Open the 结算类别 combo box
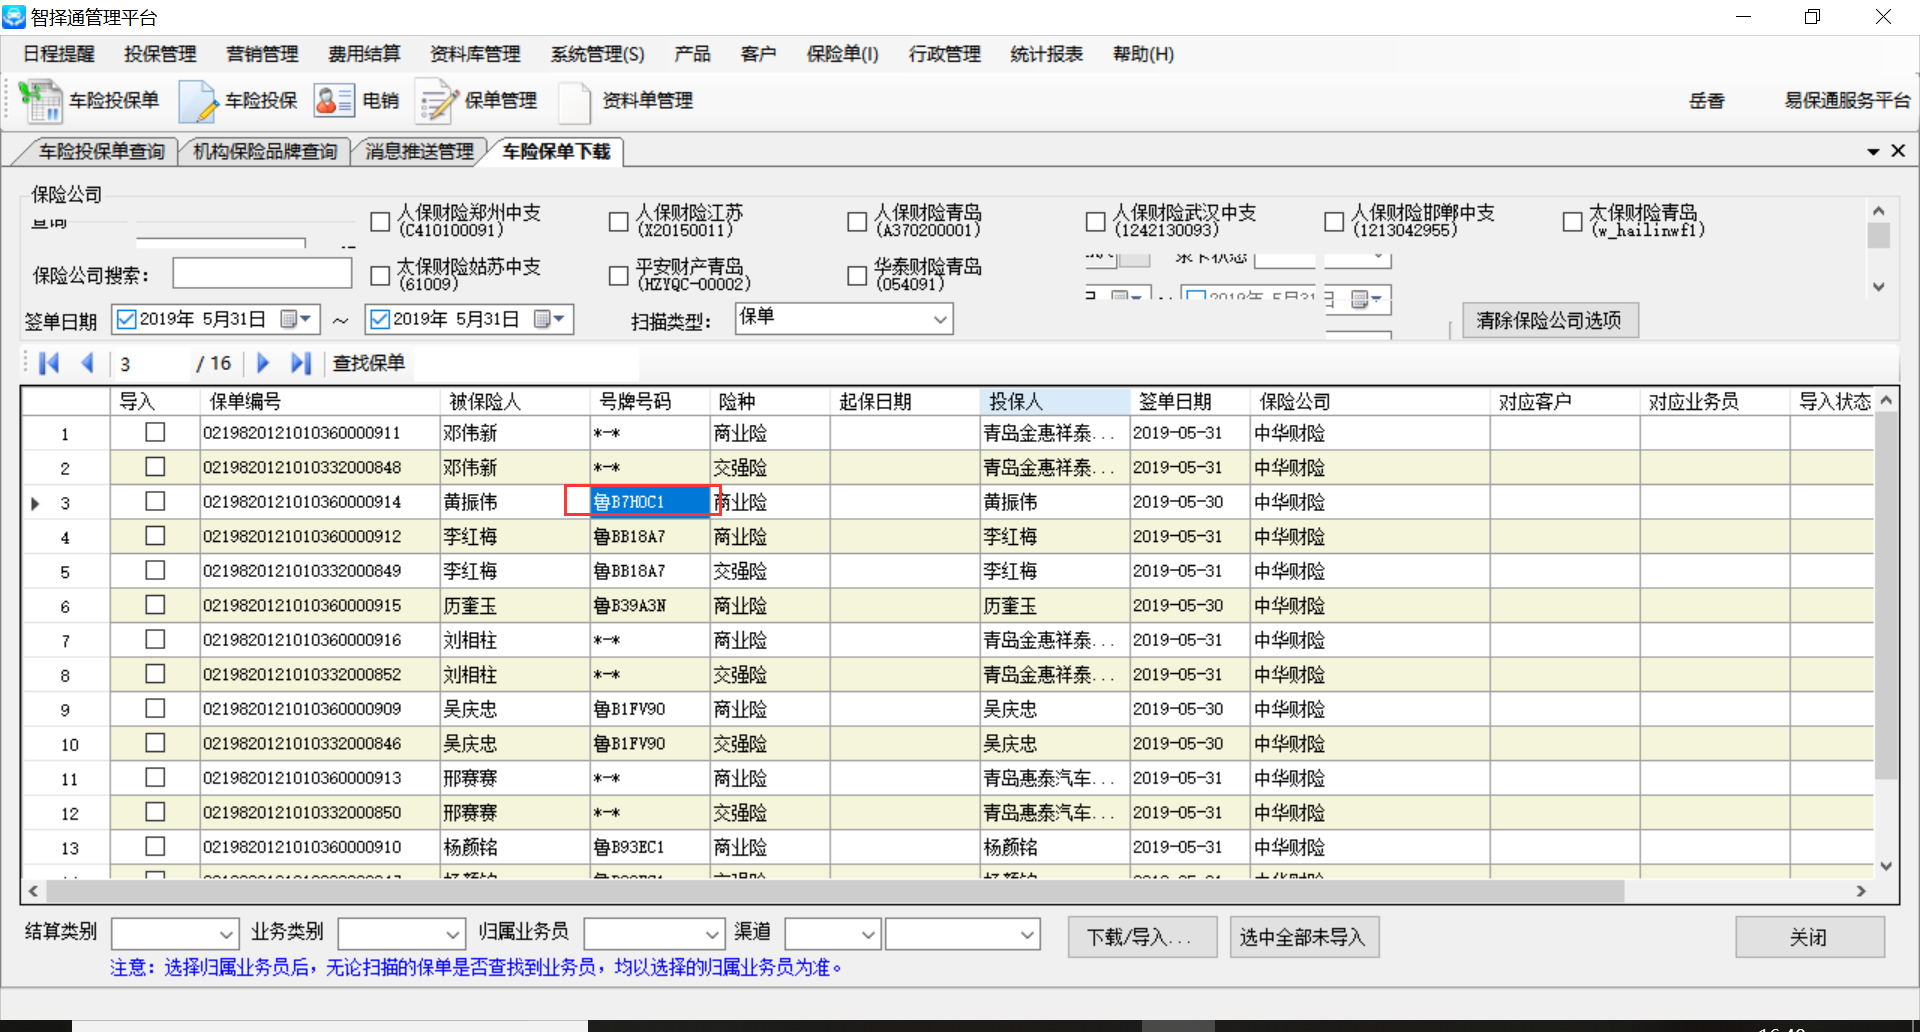 [x=226, y=935]
